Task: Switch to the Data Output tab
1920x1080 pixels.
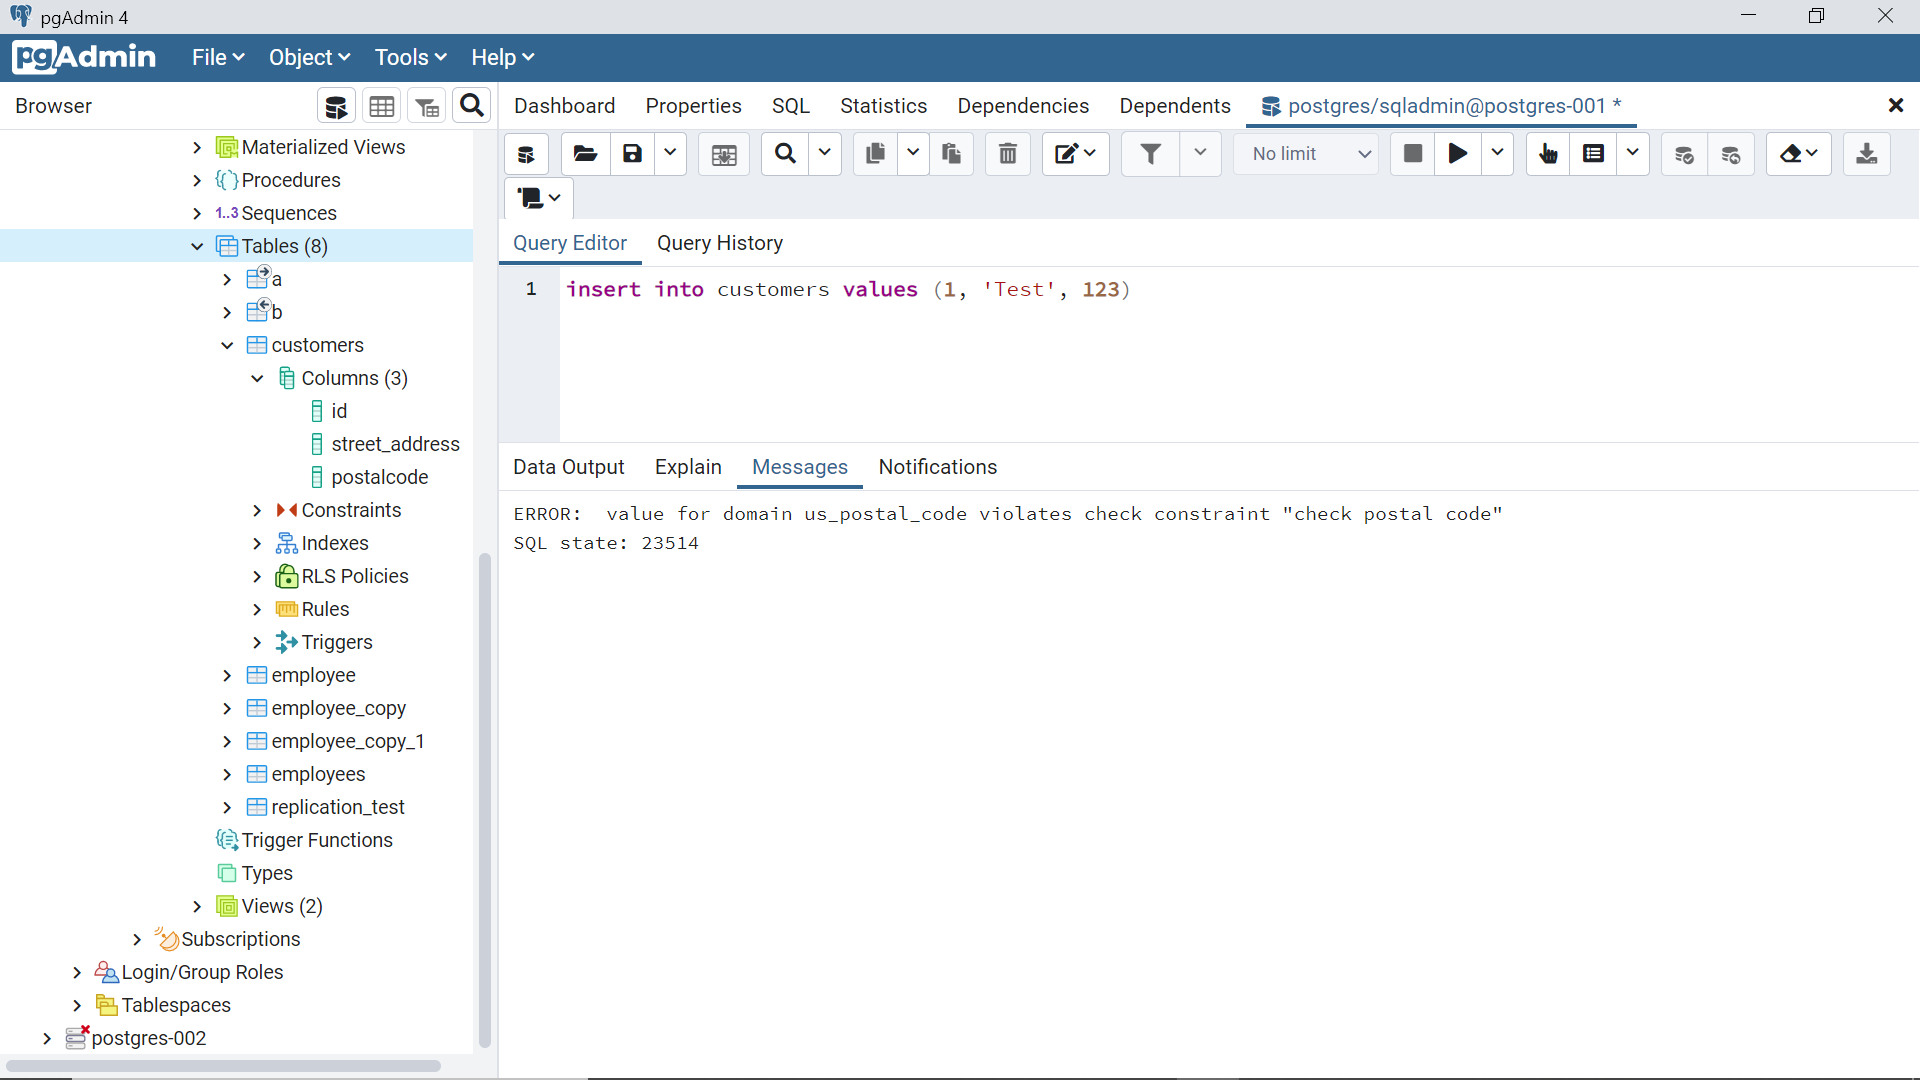Action: point(568,467)
